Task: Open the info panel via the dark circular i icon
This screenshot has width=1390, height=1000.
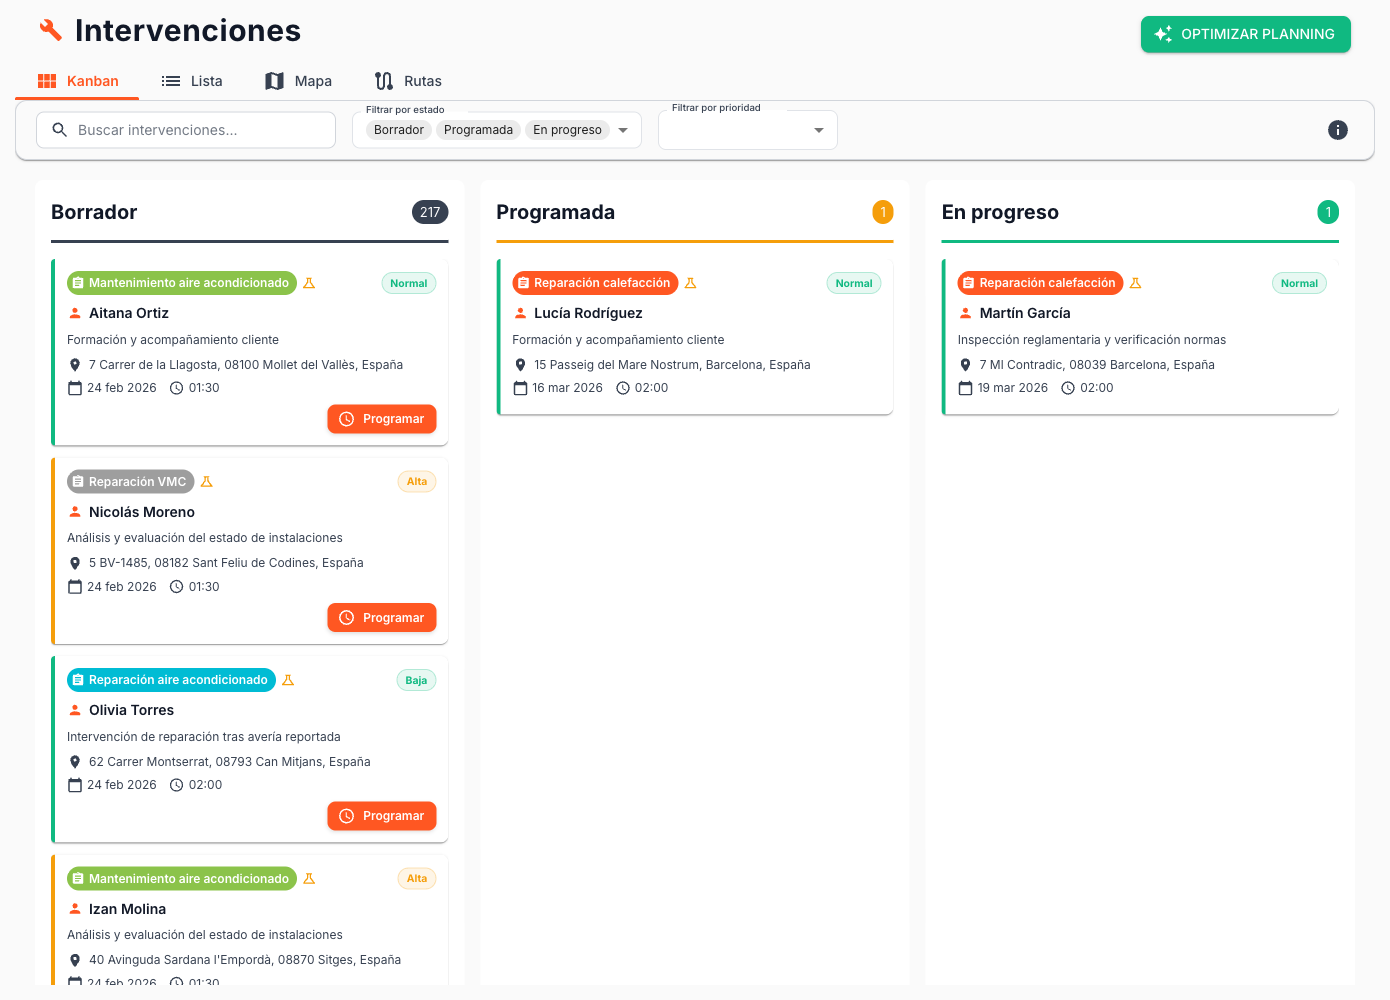Action: click(x=1338, y=129)
